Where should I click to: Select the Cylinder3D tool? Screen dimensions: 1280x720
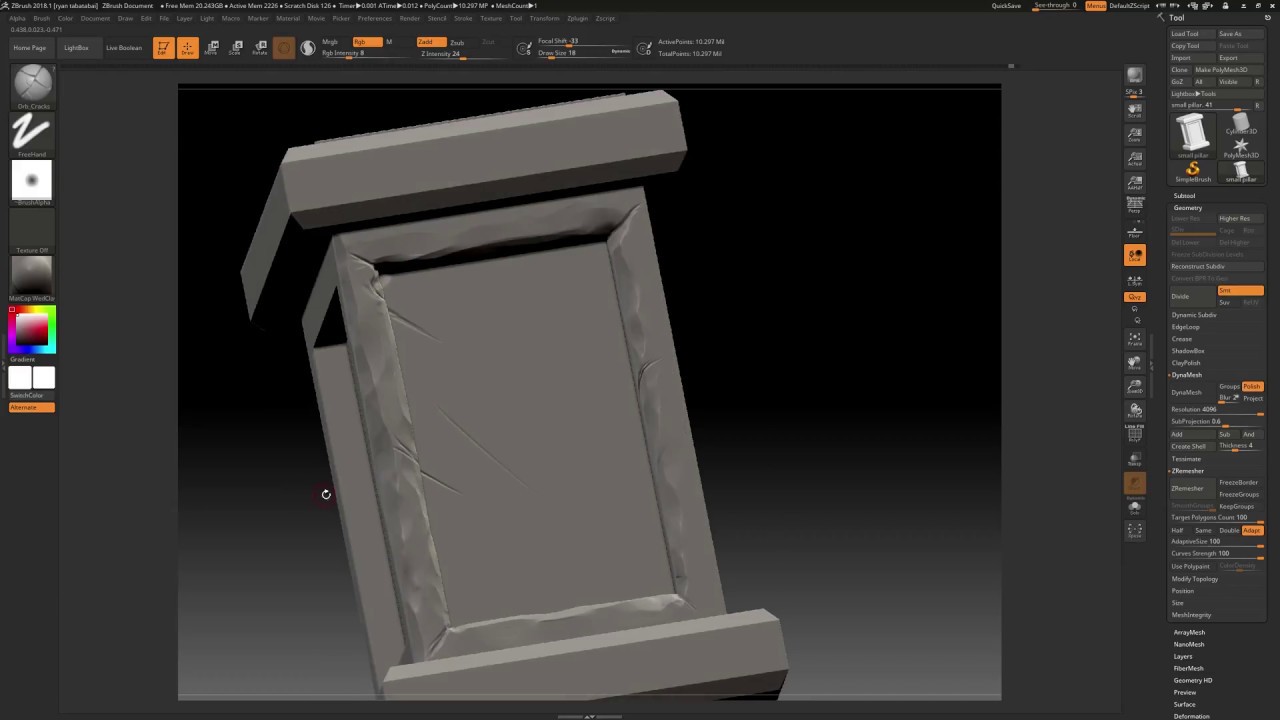(x=1241, y=123)
